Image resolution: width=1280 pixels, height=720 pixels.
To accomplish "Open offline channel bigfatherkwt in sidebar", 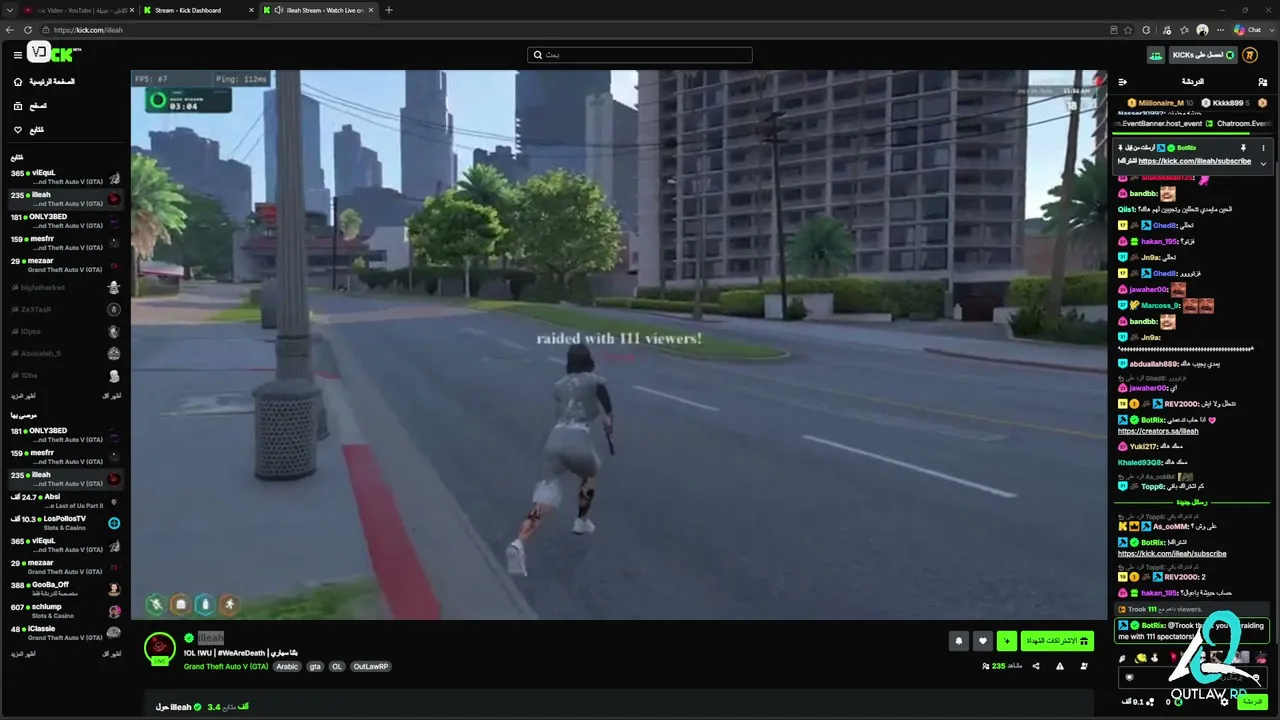I will [x=65, y=287].
